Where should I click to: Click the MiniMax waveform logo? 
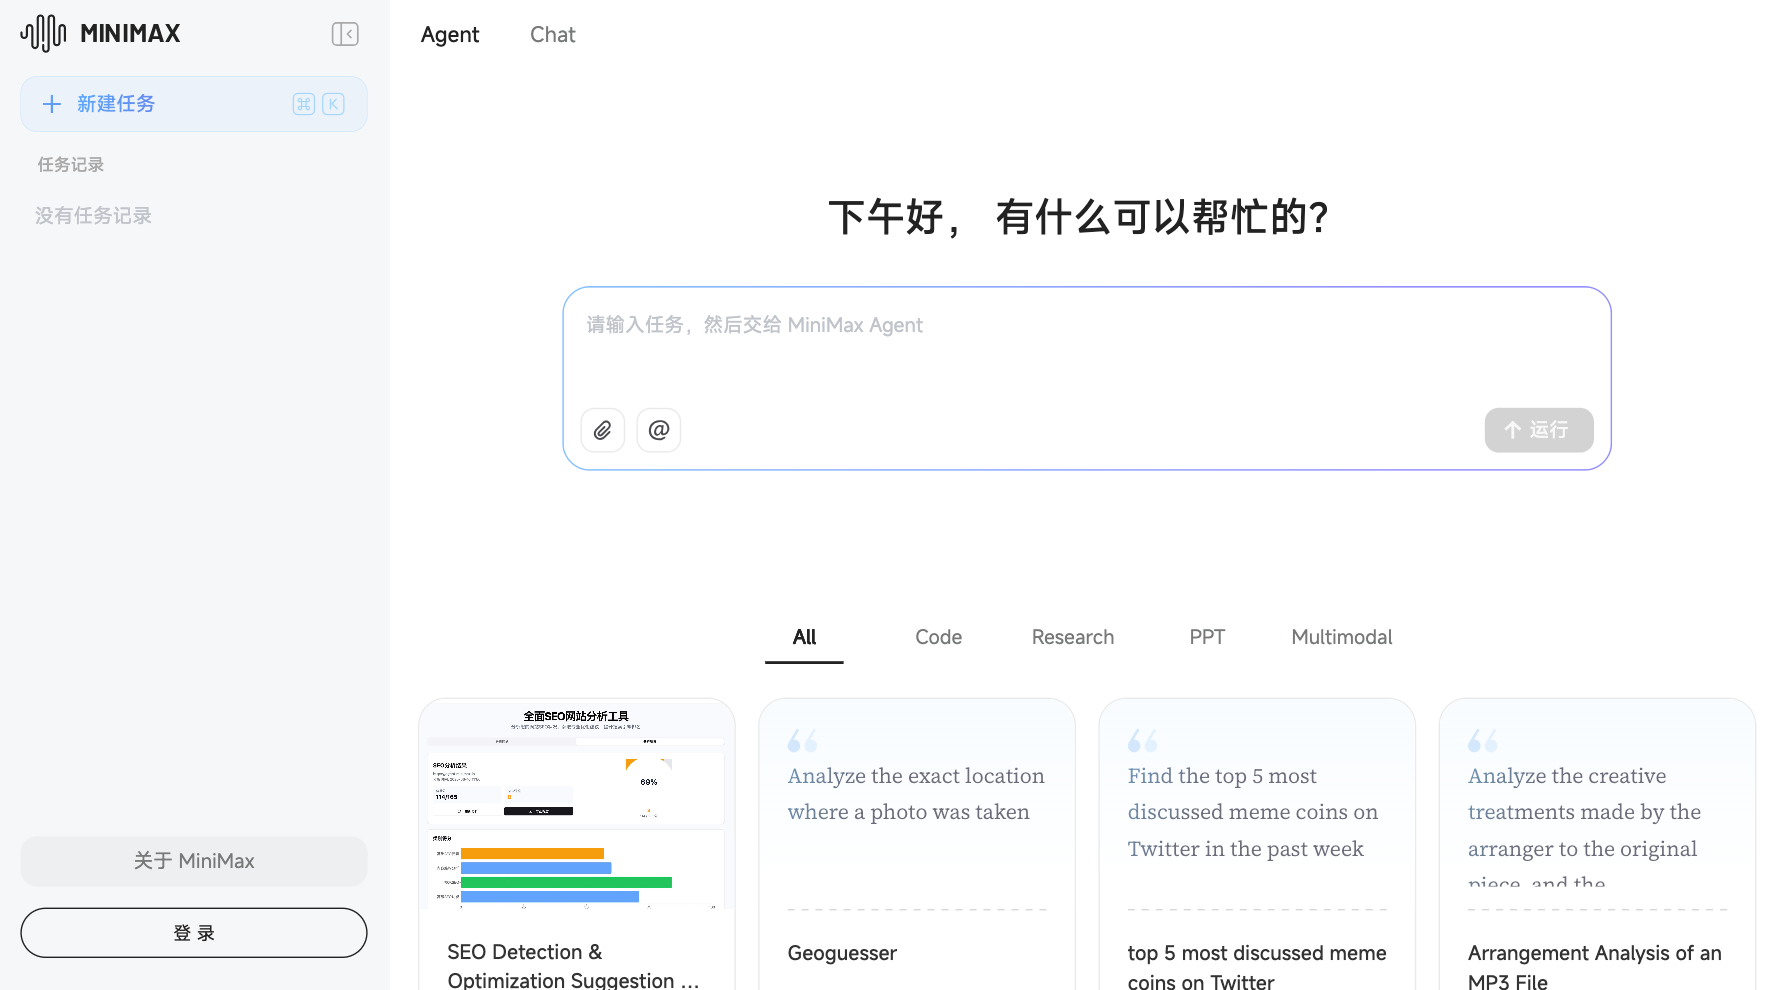coord(43,33)
